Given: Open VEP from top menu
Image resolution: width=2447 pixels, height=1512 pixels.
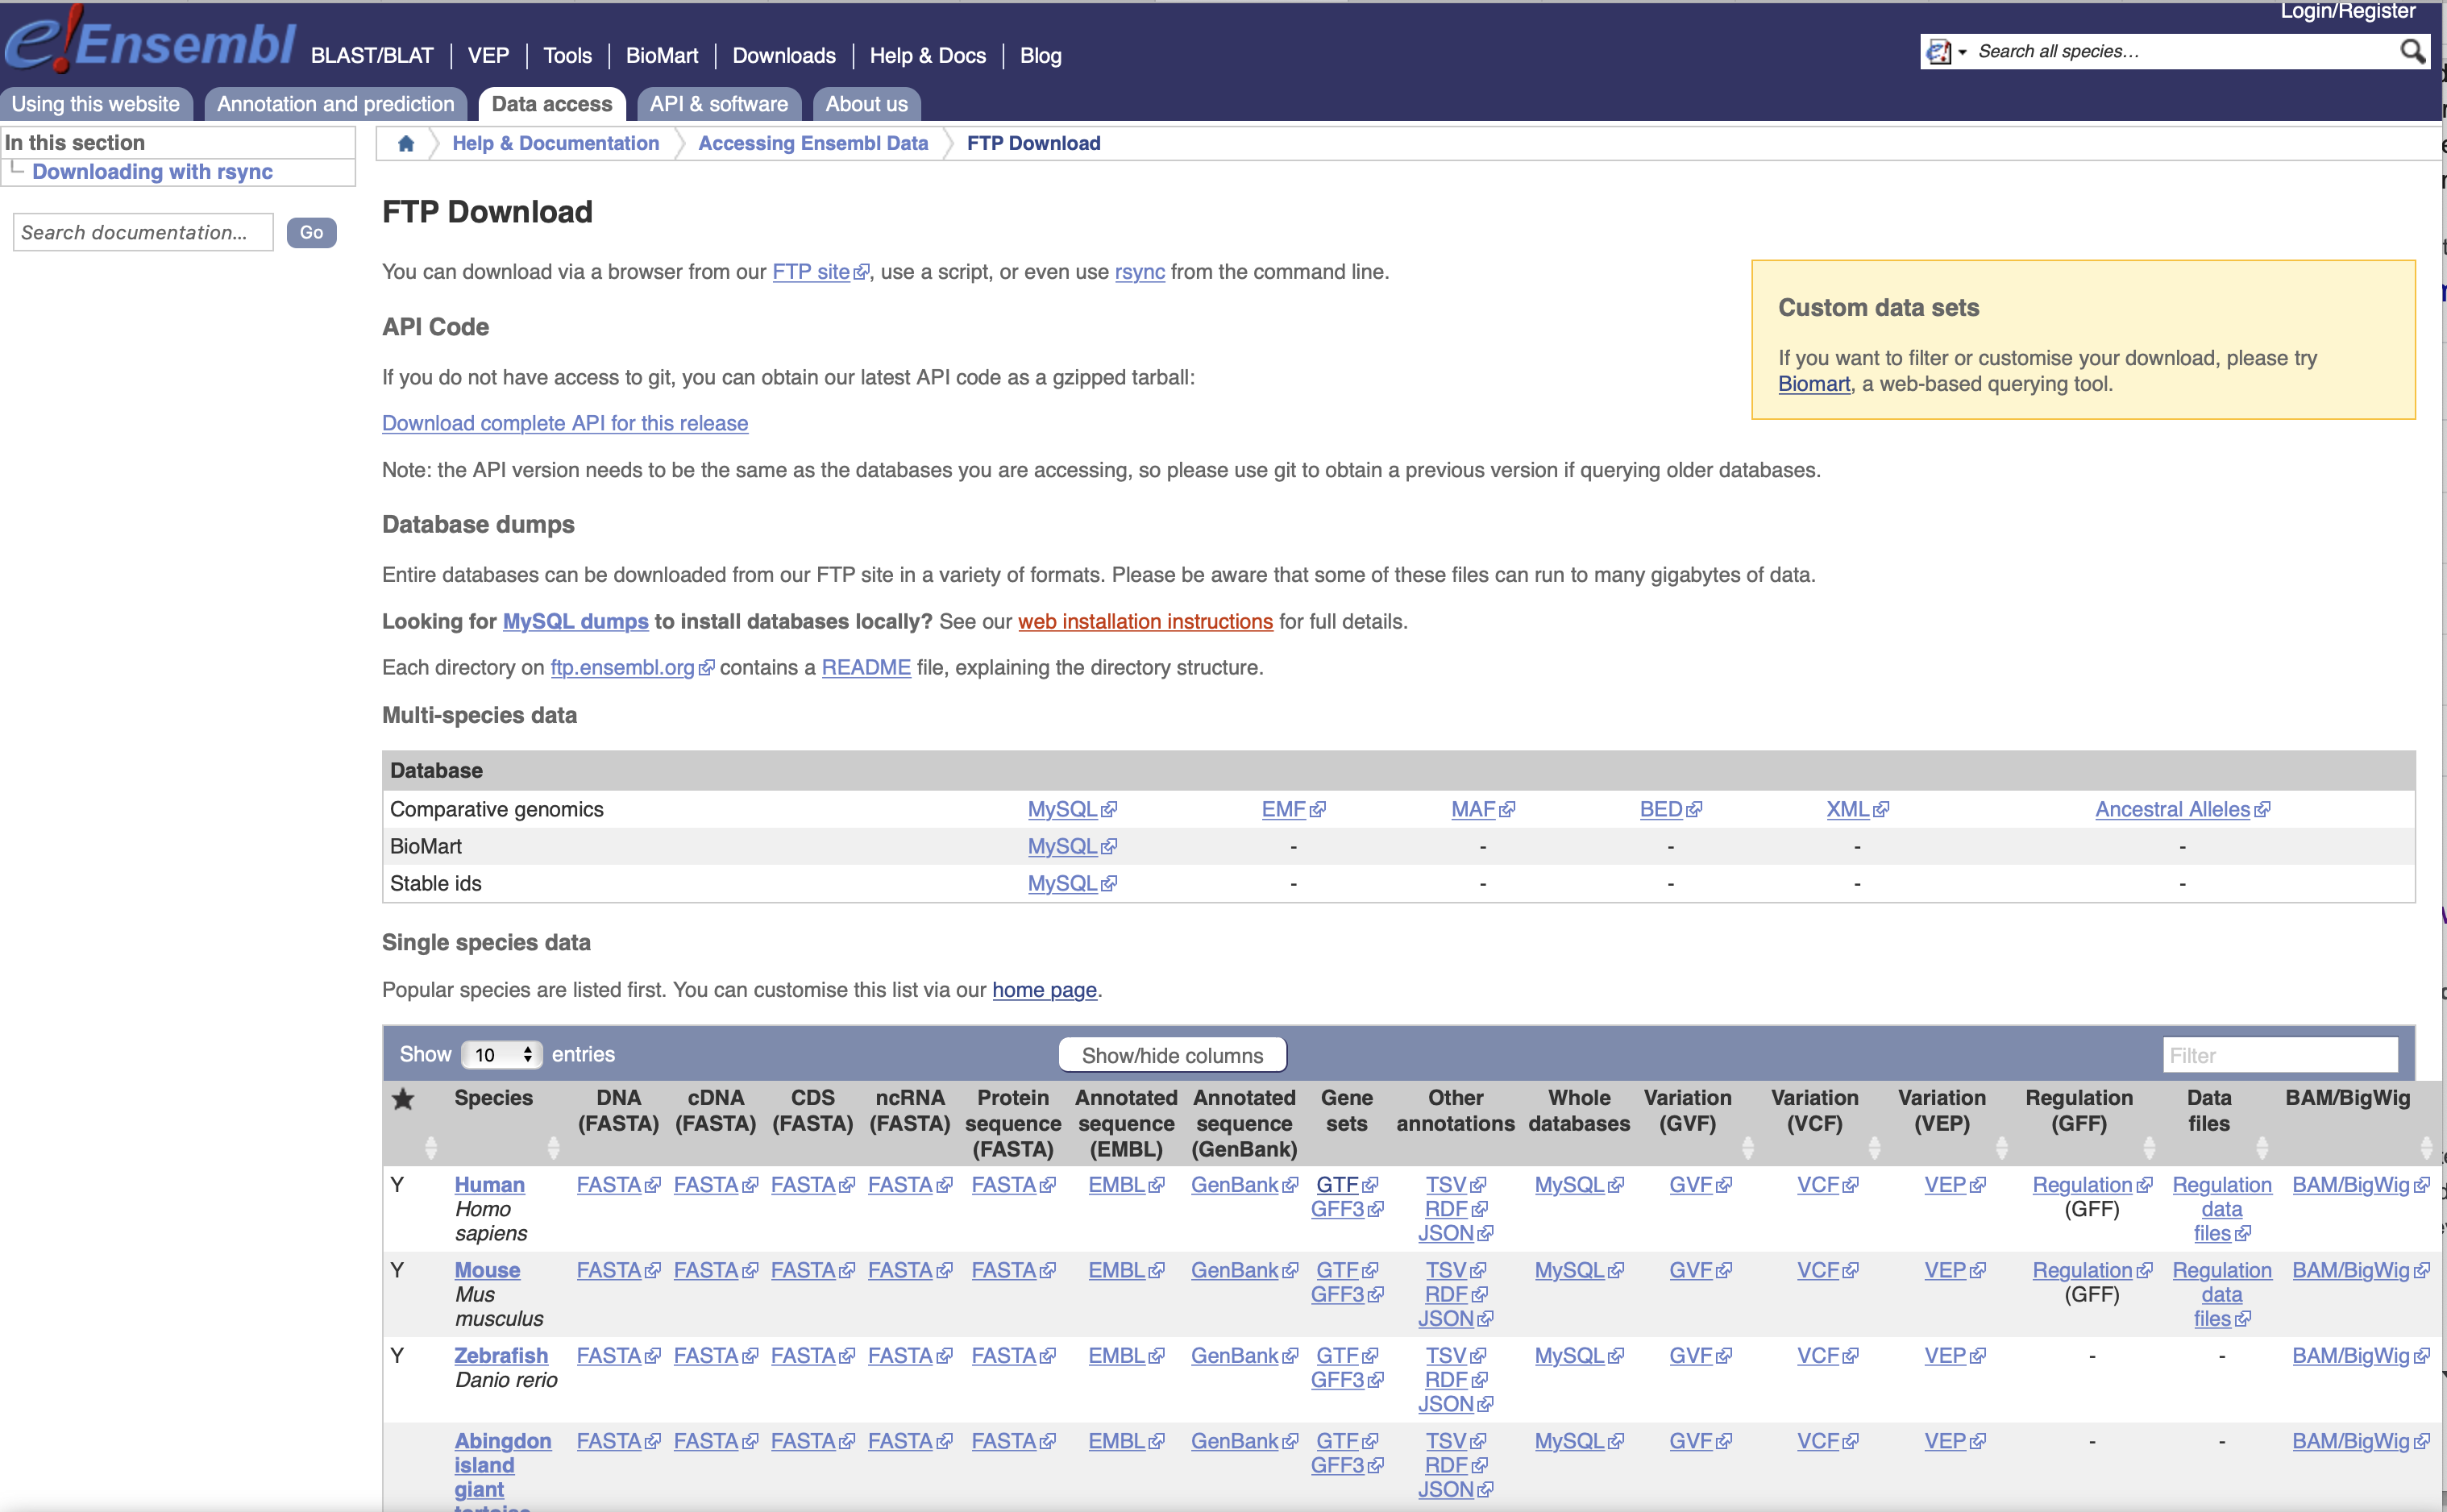Looking at the screenshot, I should click(488, 56).
